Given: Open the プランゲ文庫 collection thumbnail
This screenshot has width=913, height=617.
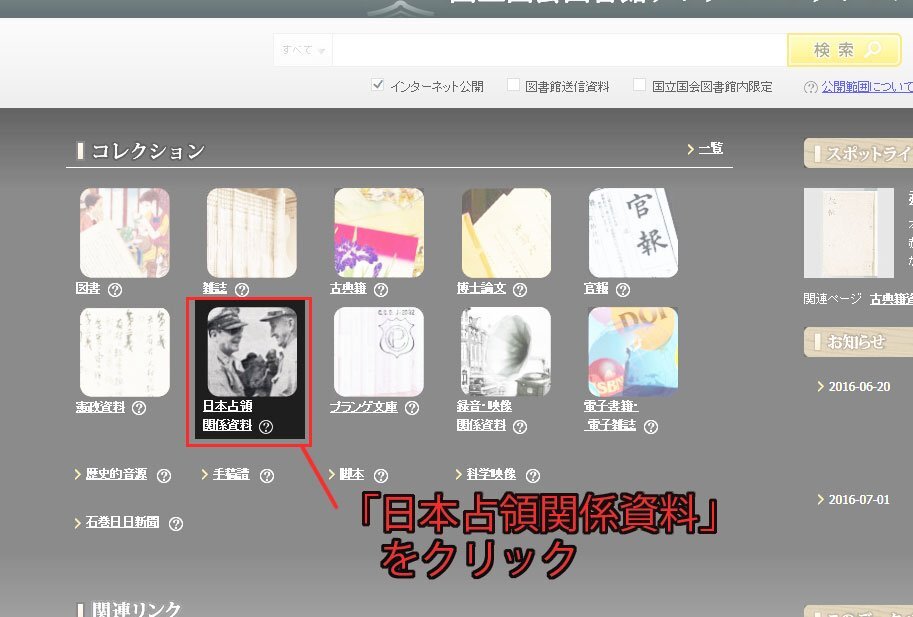Looking at the screenshot, I should [x=379, y=352].
